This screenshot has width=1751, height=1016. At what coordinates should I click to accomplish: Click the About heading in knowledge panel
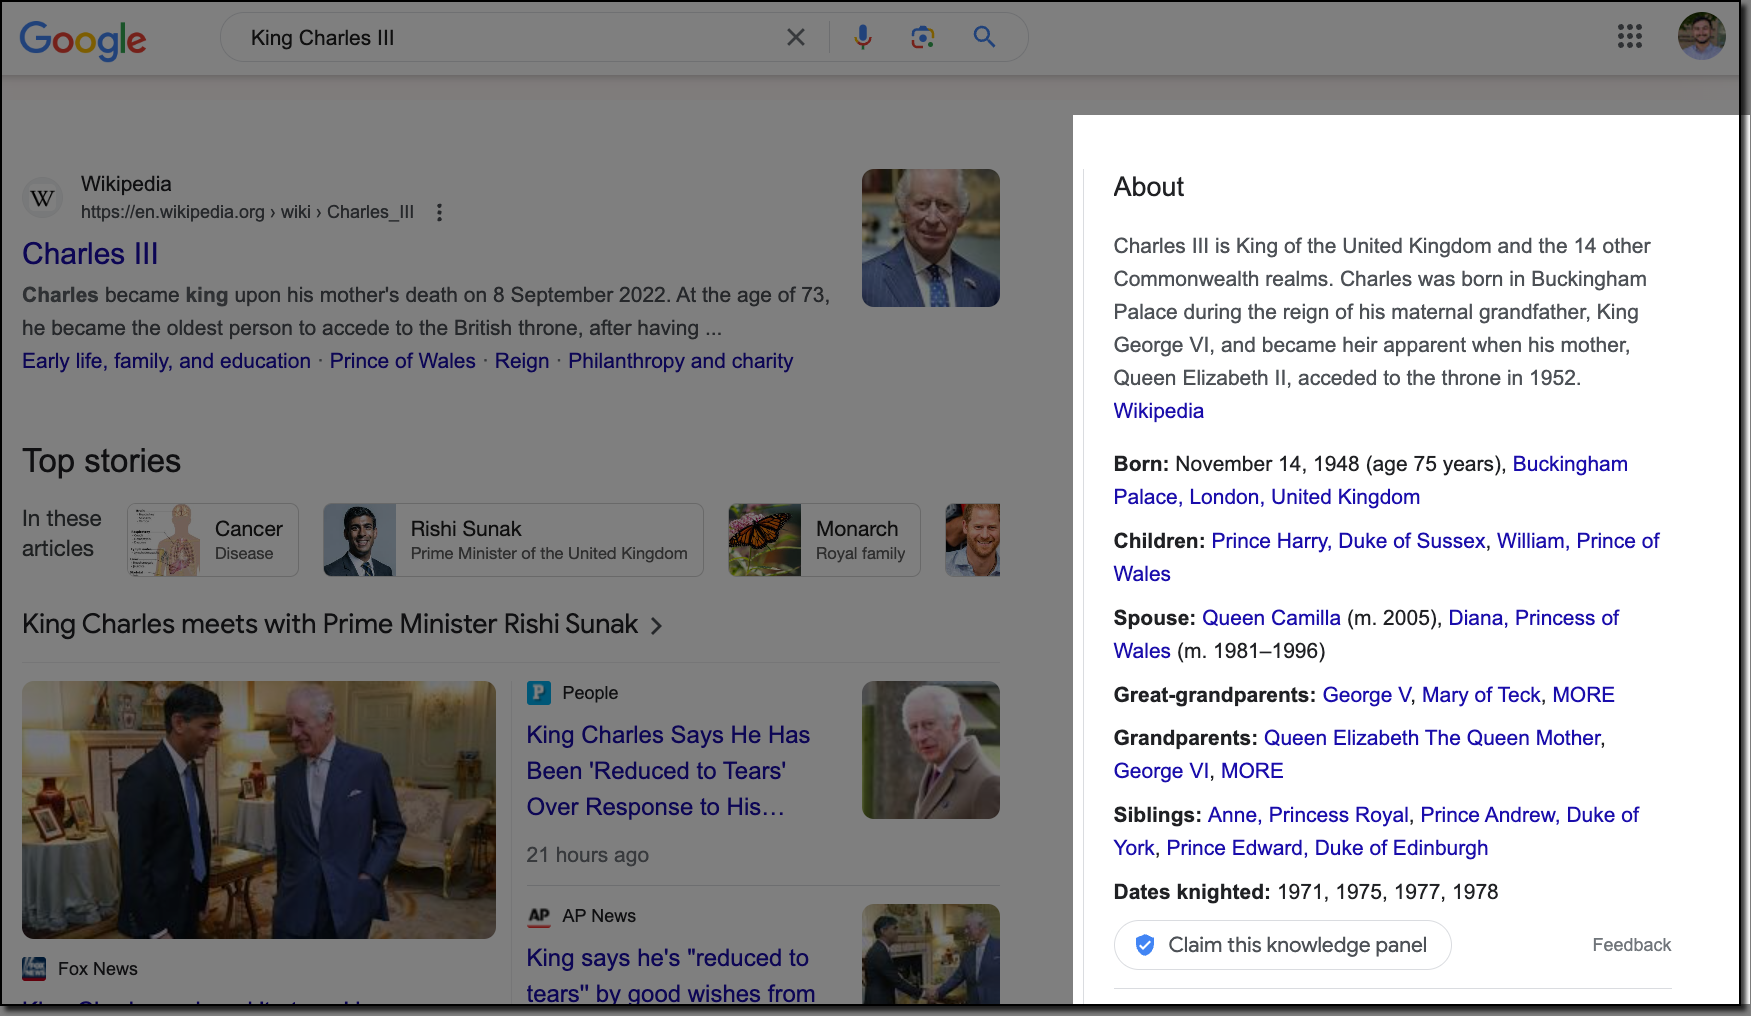point(1148,187)
